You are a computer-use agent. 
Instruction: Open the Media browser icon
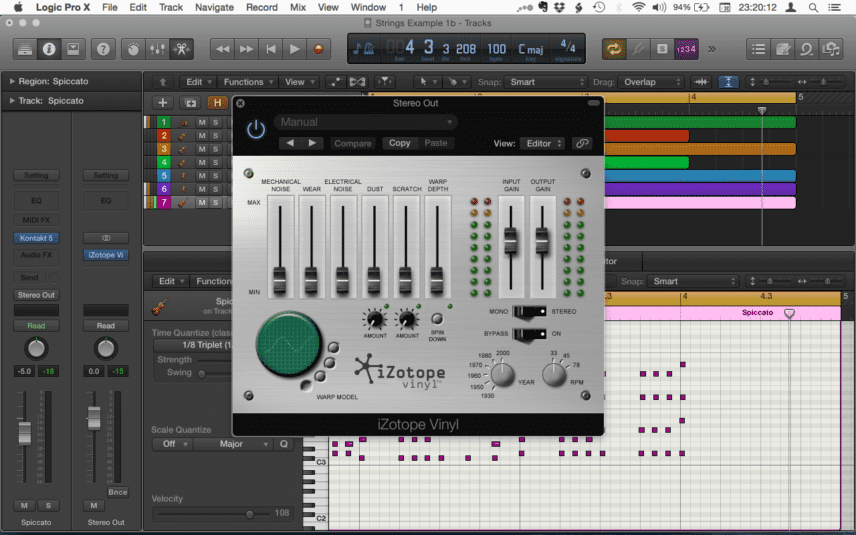(x=830, y=49)
